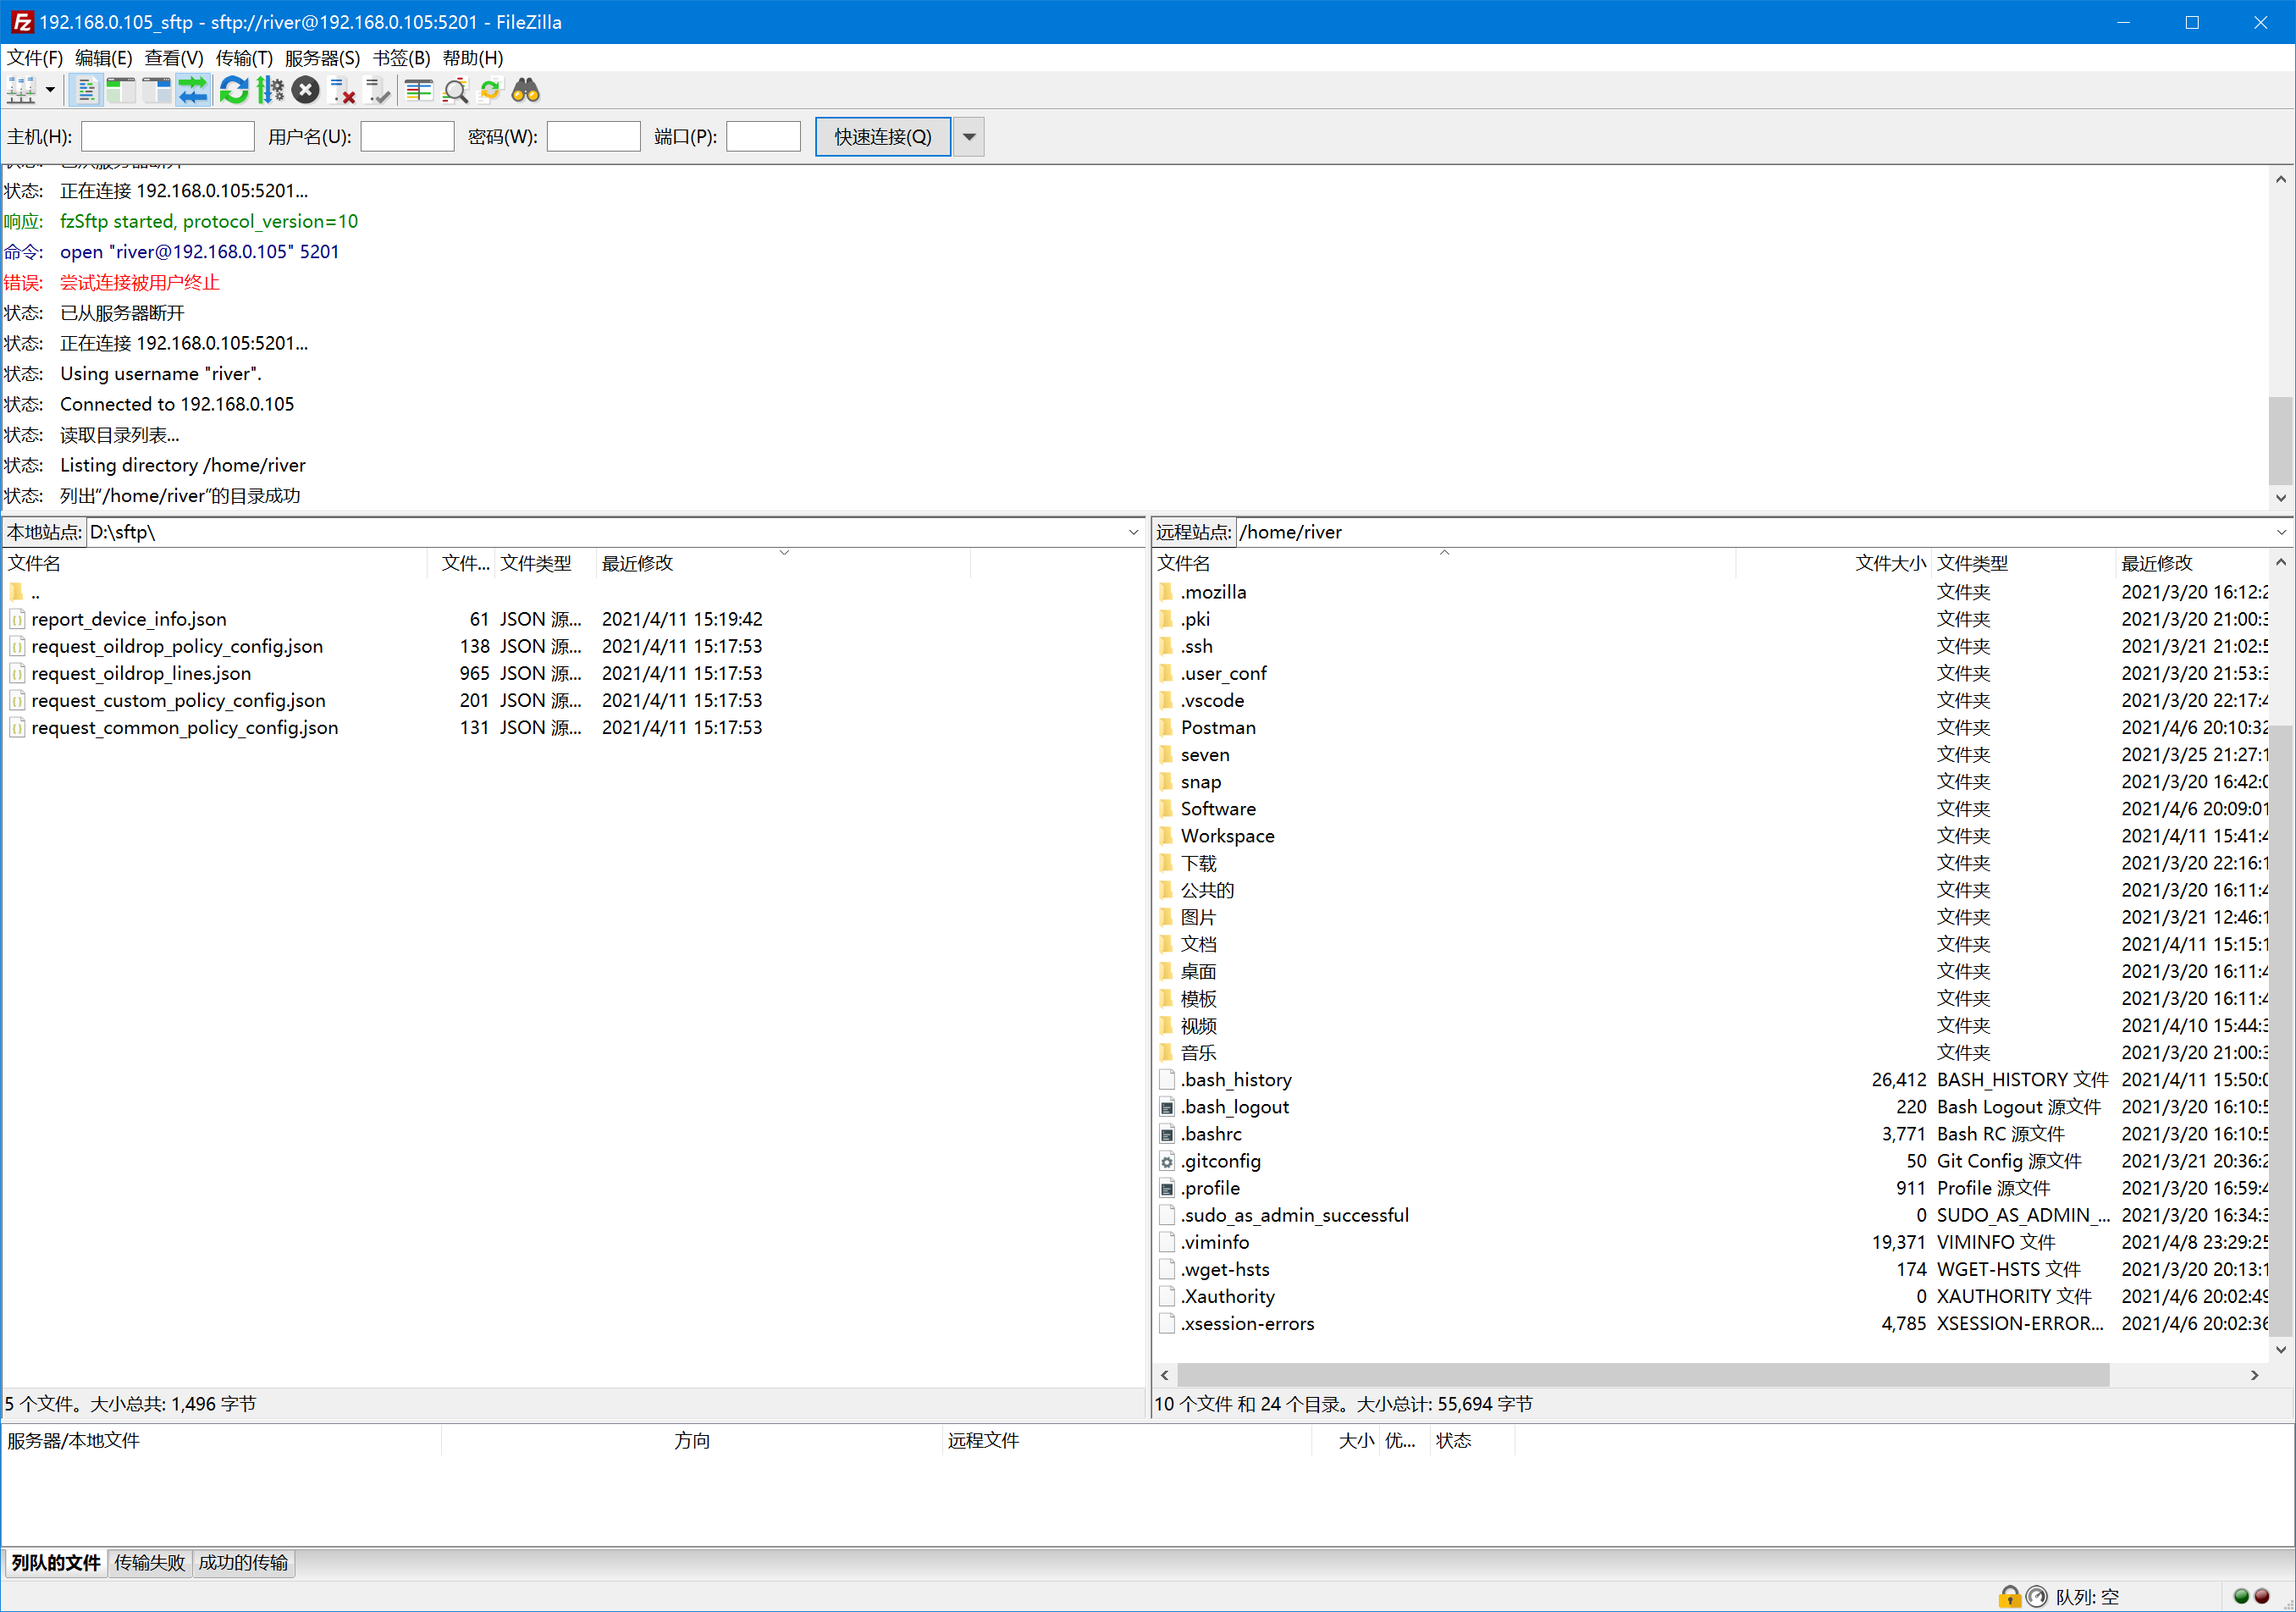This screenshot has width=2296, height=1612.
Task: Click the encryption lock icon in status bar
Action: tap(2009, 1596)
